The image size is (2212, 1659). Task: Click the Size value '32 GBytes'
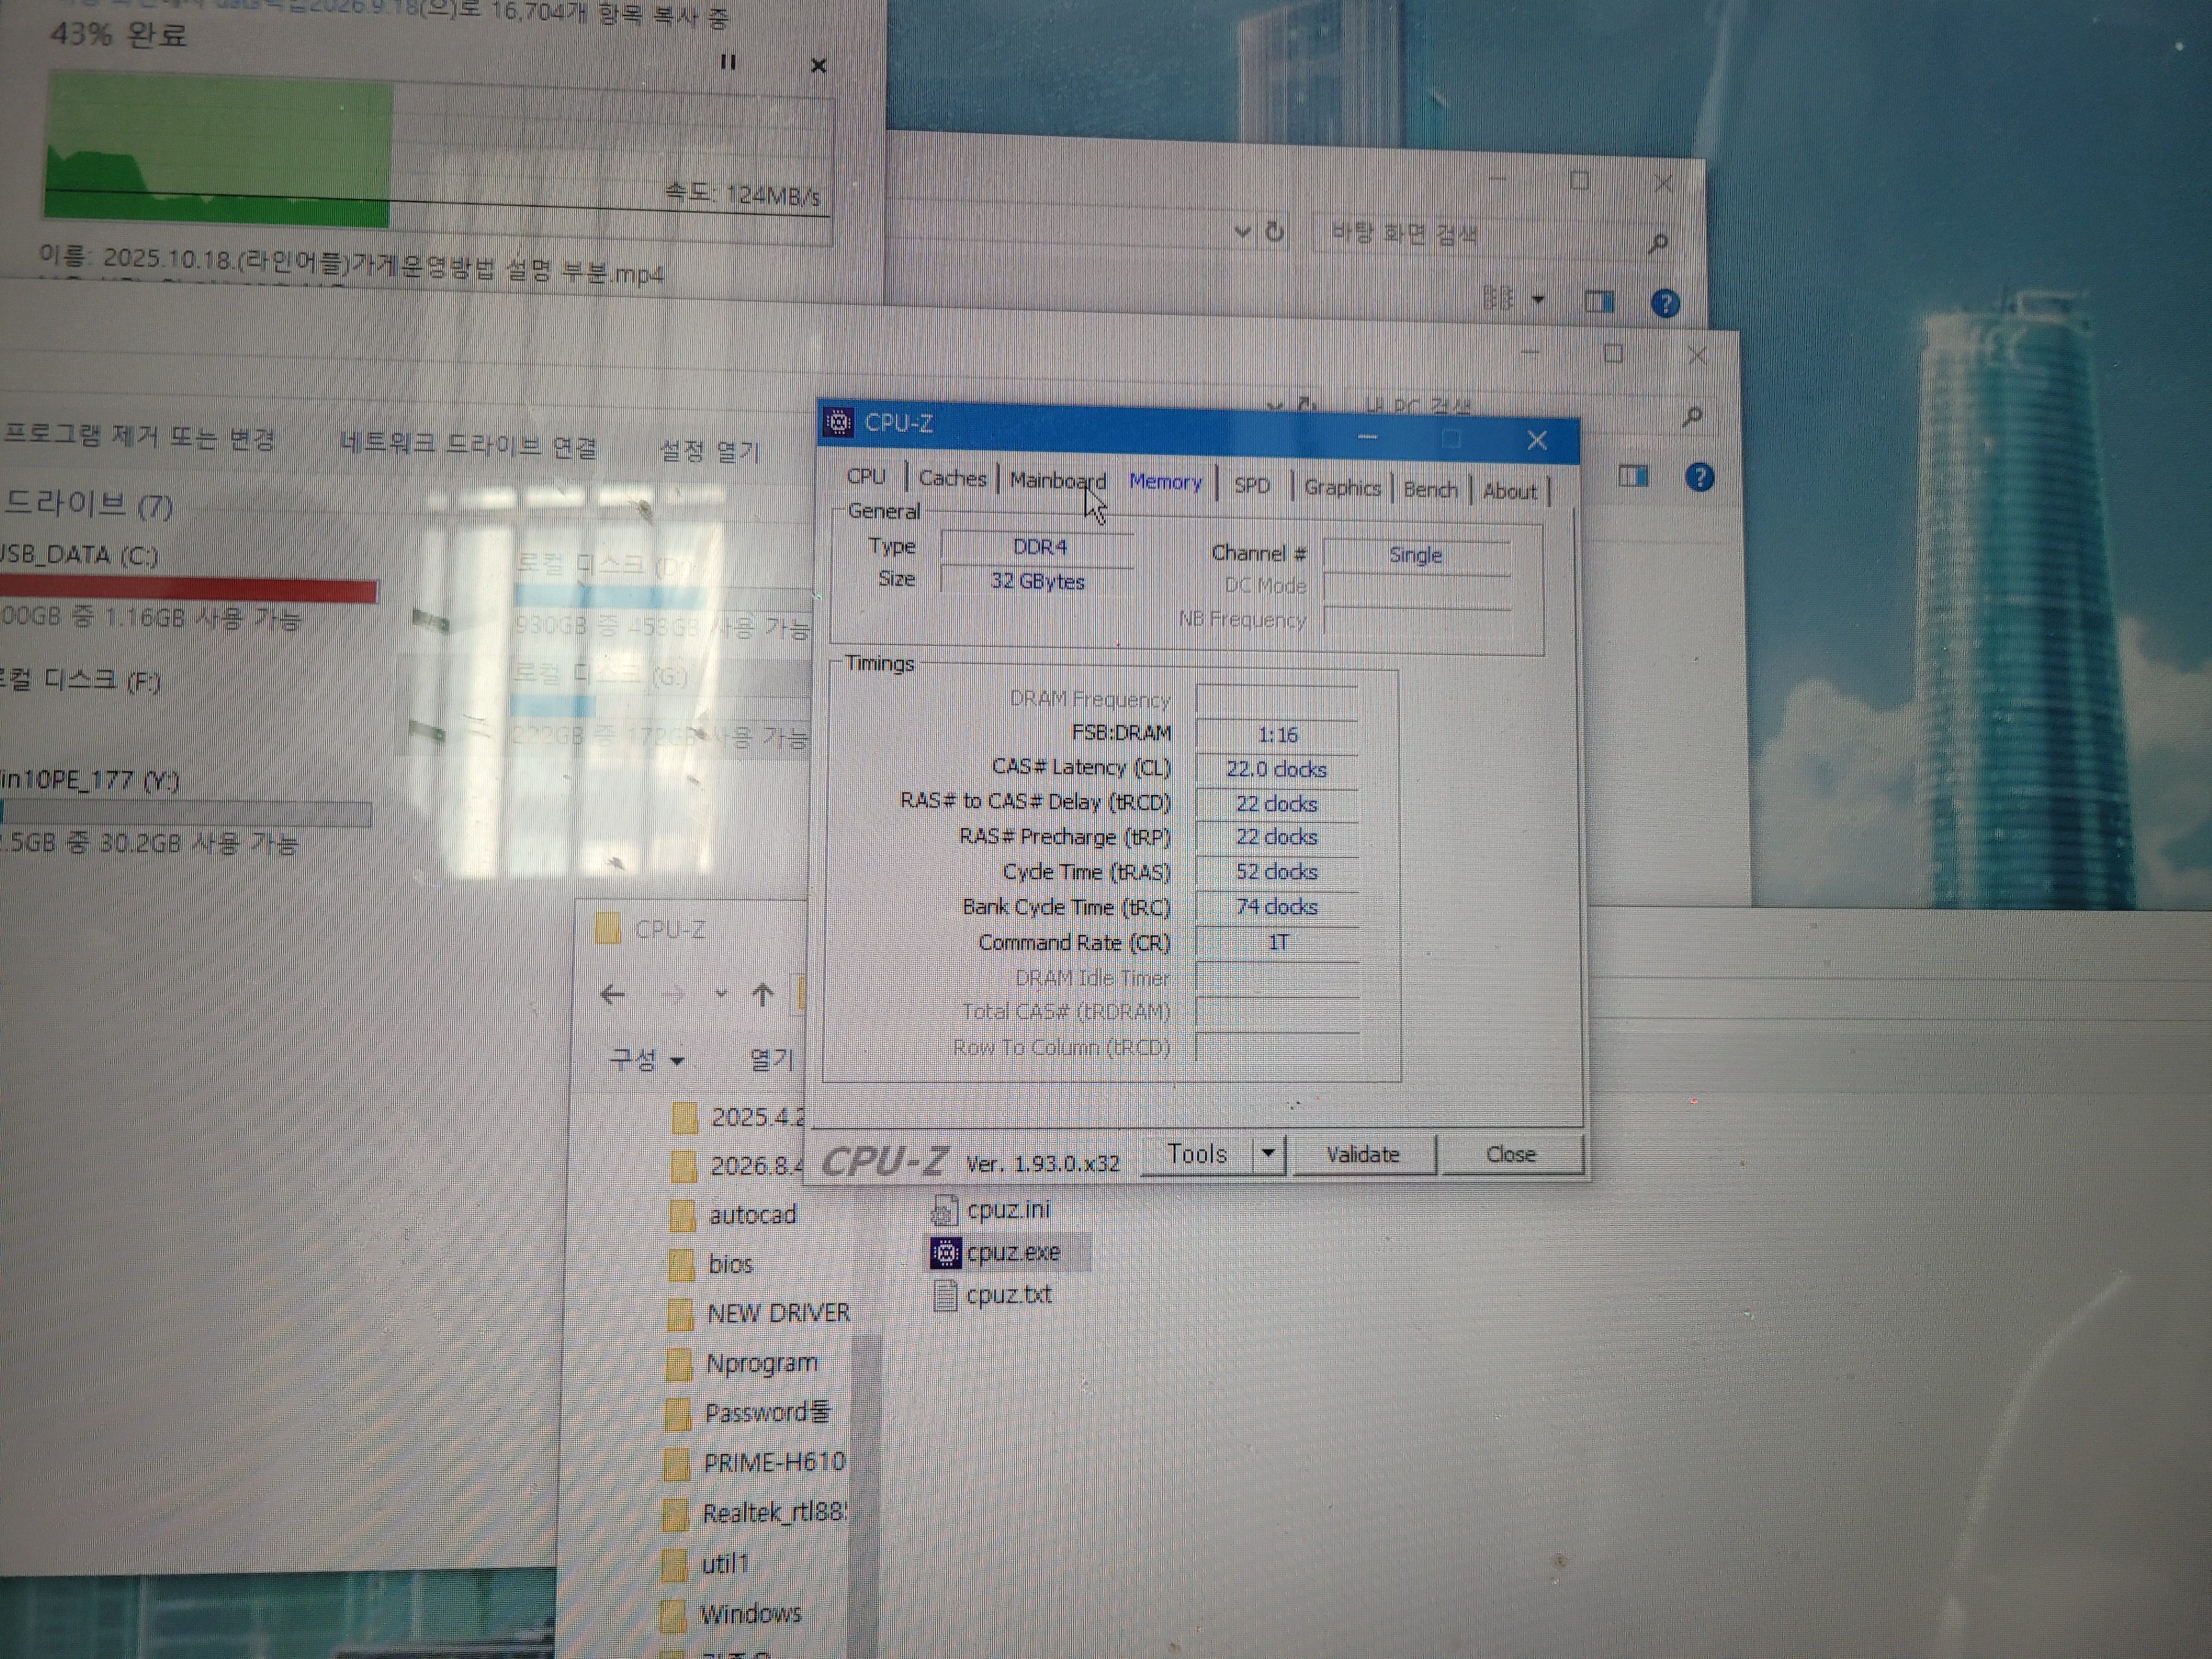pos(1037,581)
